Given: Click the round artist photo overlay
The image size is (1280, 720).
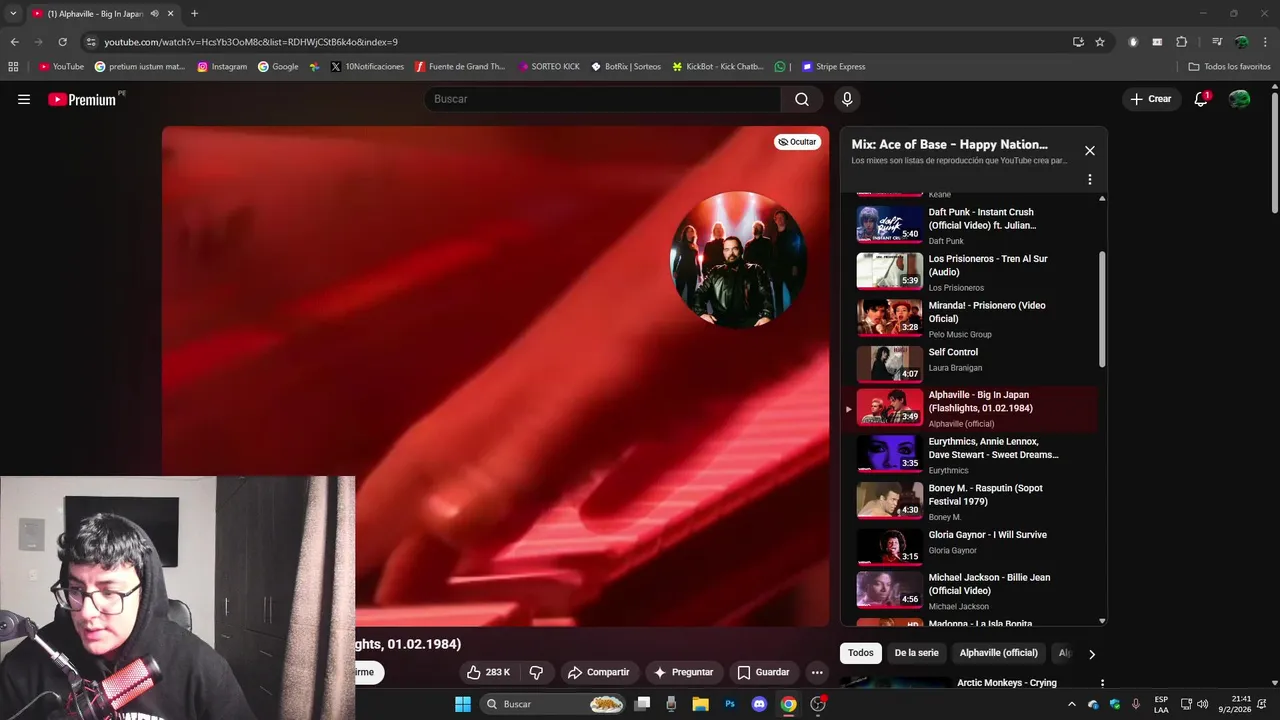Looking at the screenshot, I should (739, 259).
